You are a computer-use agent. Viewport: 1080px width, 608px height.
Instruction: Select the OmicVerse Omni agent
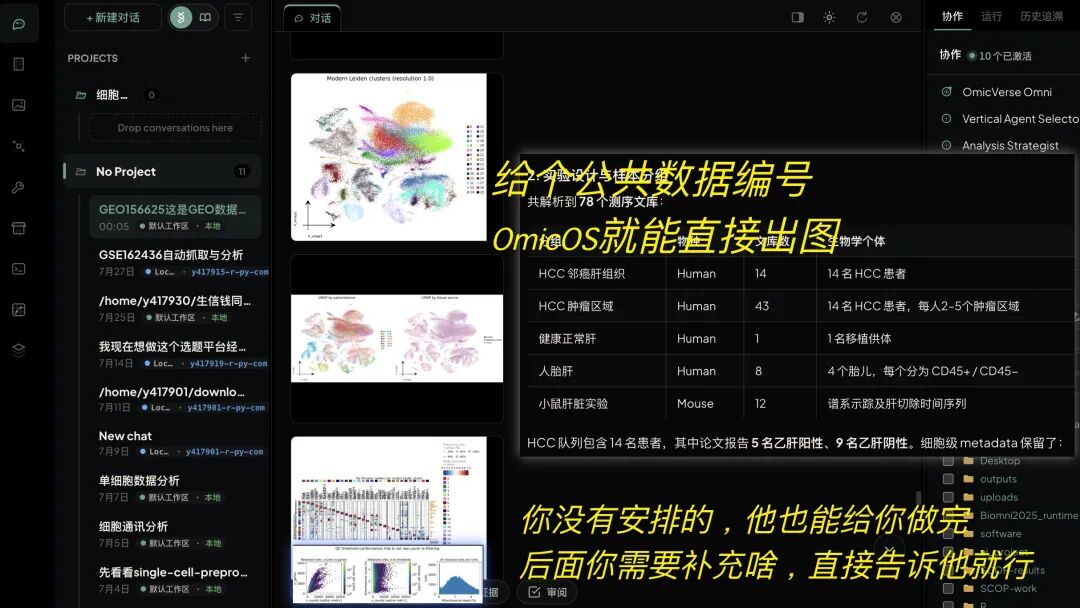1006,92
